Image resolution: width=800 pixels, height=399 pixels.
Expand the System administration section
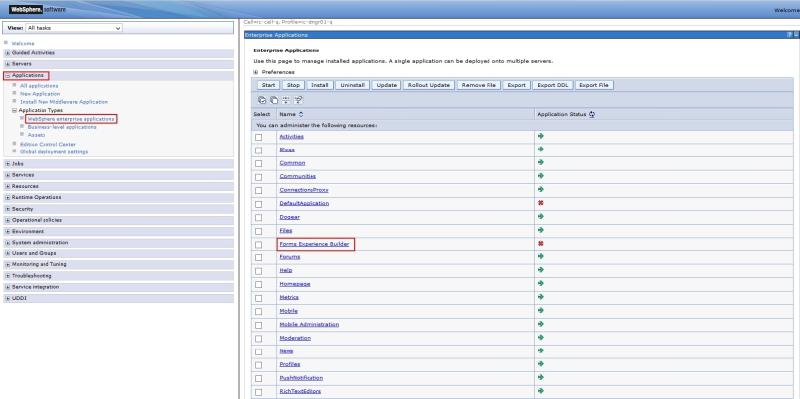click(x=8, y=243)
